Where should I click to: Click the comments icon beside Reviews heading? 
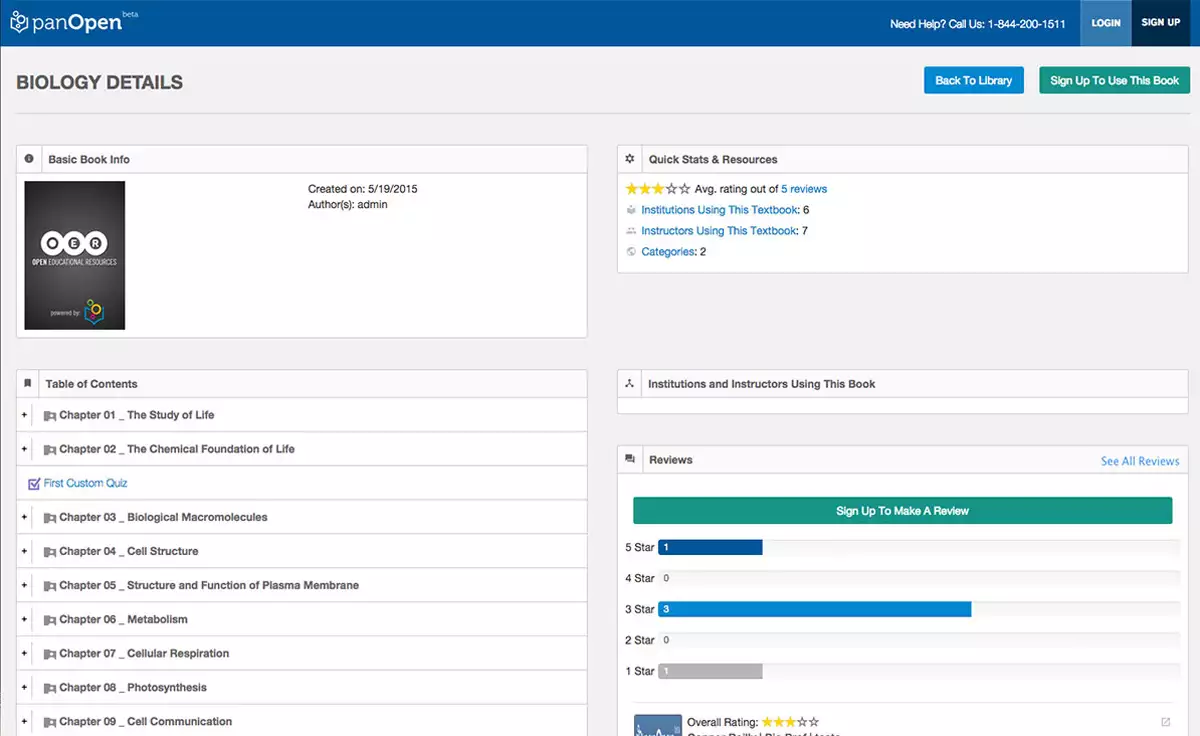point(630,460)
